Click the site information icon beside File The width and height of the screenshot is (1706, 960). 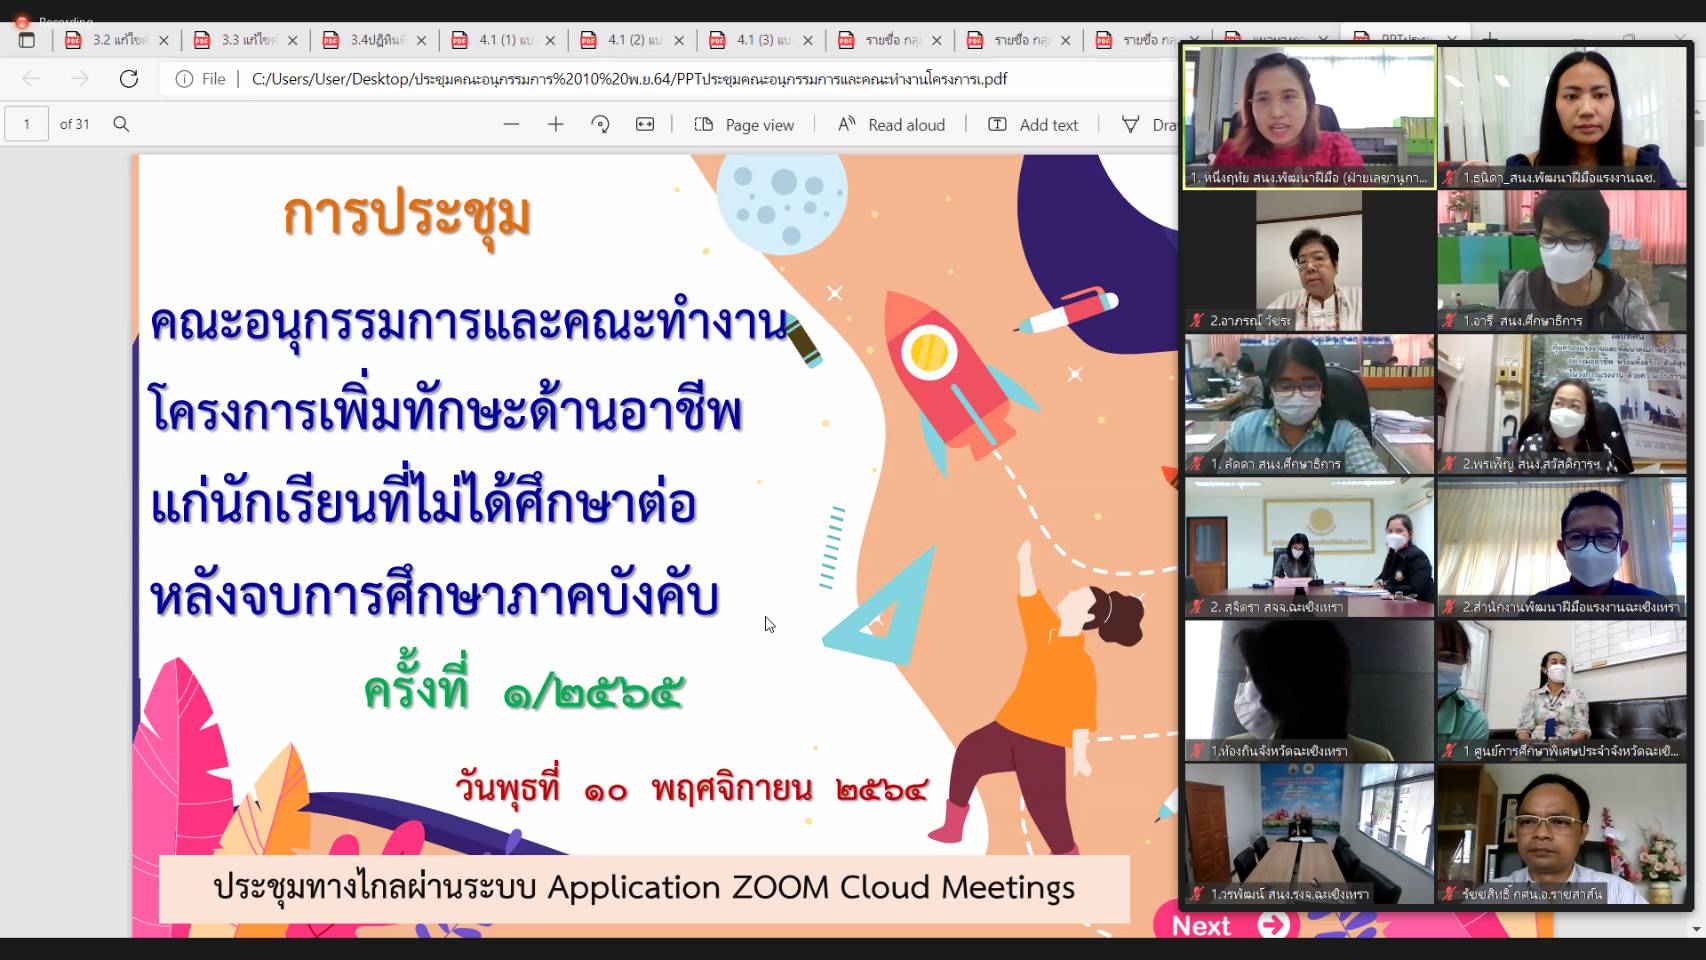pos(184,79)
